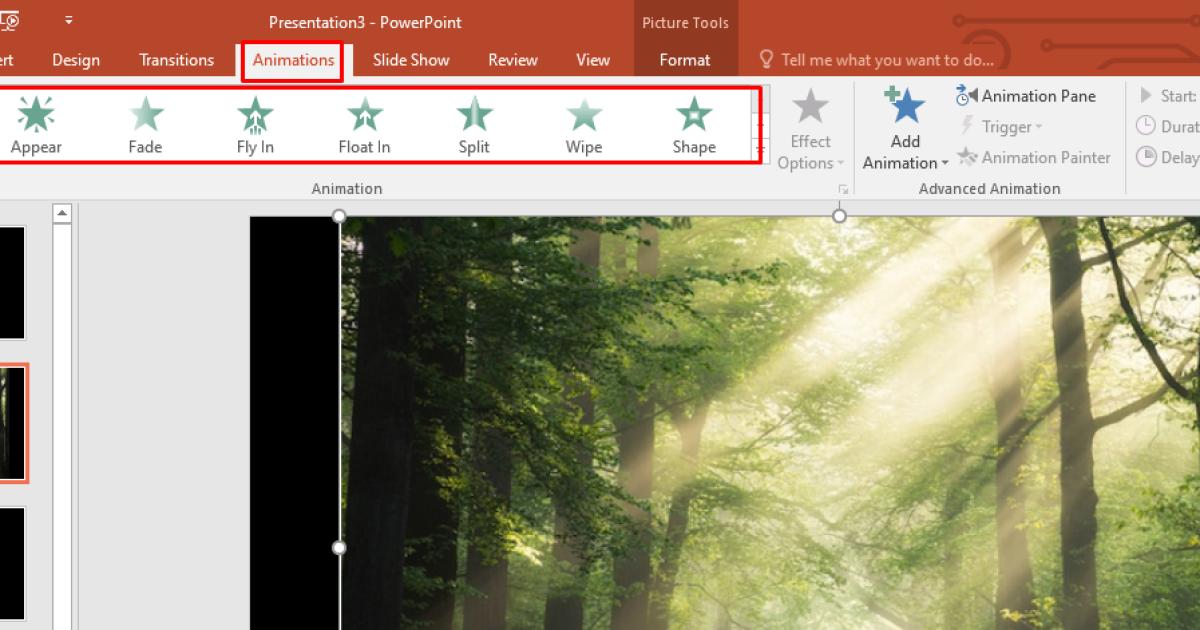Viewport: 1200px width, 630px height.
Task: Apply the Fade animation effect
Action: [x=145, y=126]
